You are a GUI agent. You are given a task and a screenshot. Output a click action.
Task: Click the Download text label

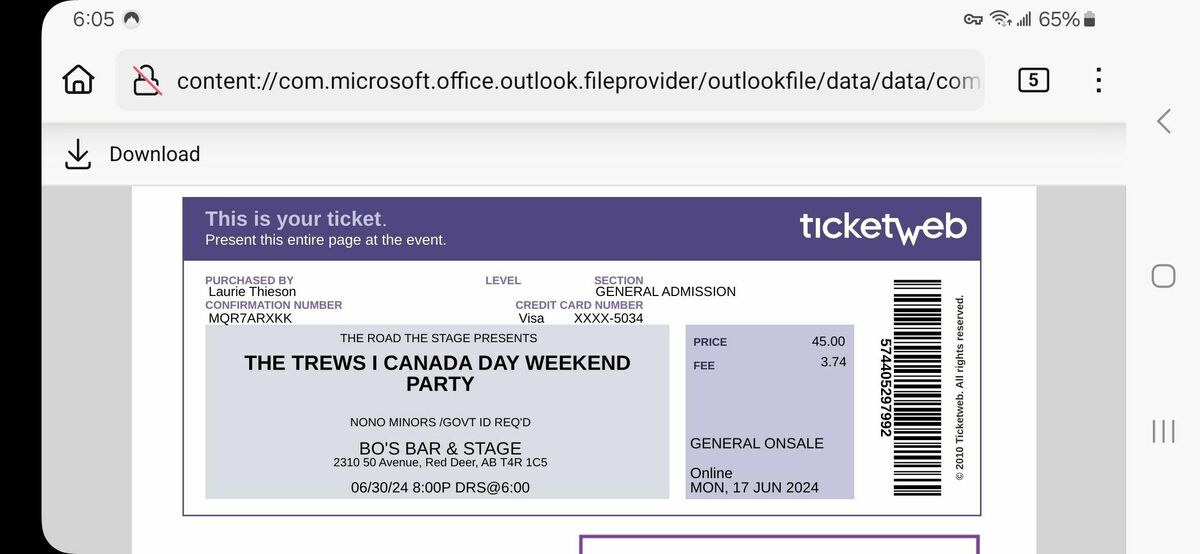(x=155, y=154)
